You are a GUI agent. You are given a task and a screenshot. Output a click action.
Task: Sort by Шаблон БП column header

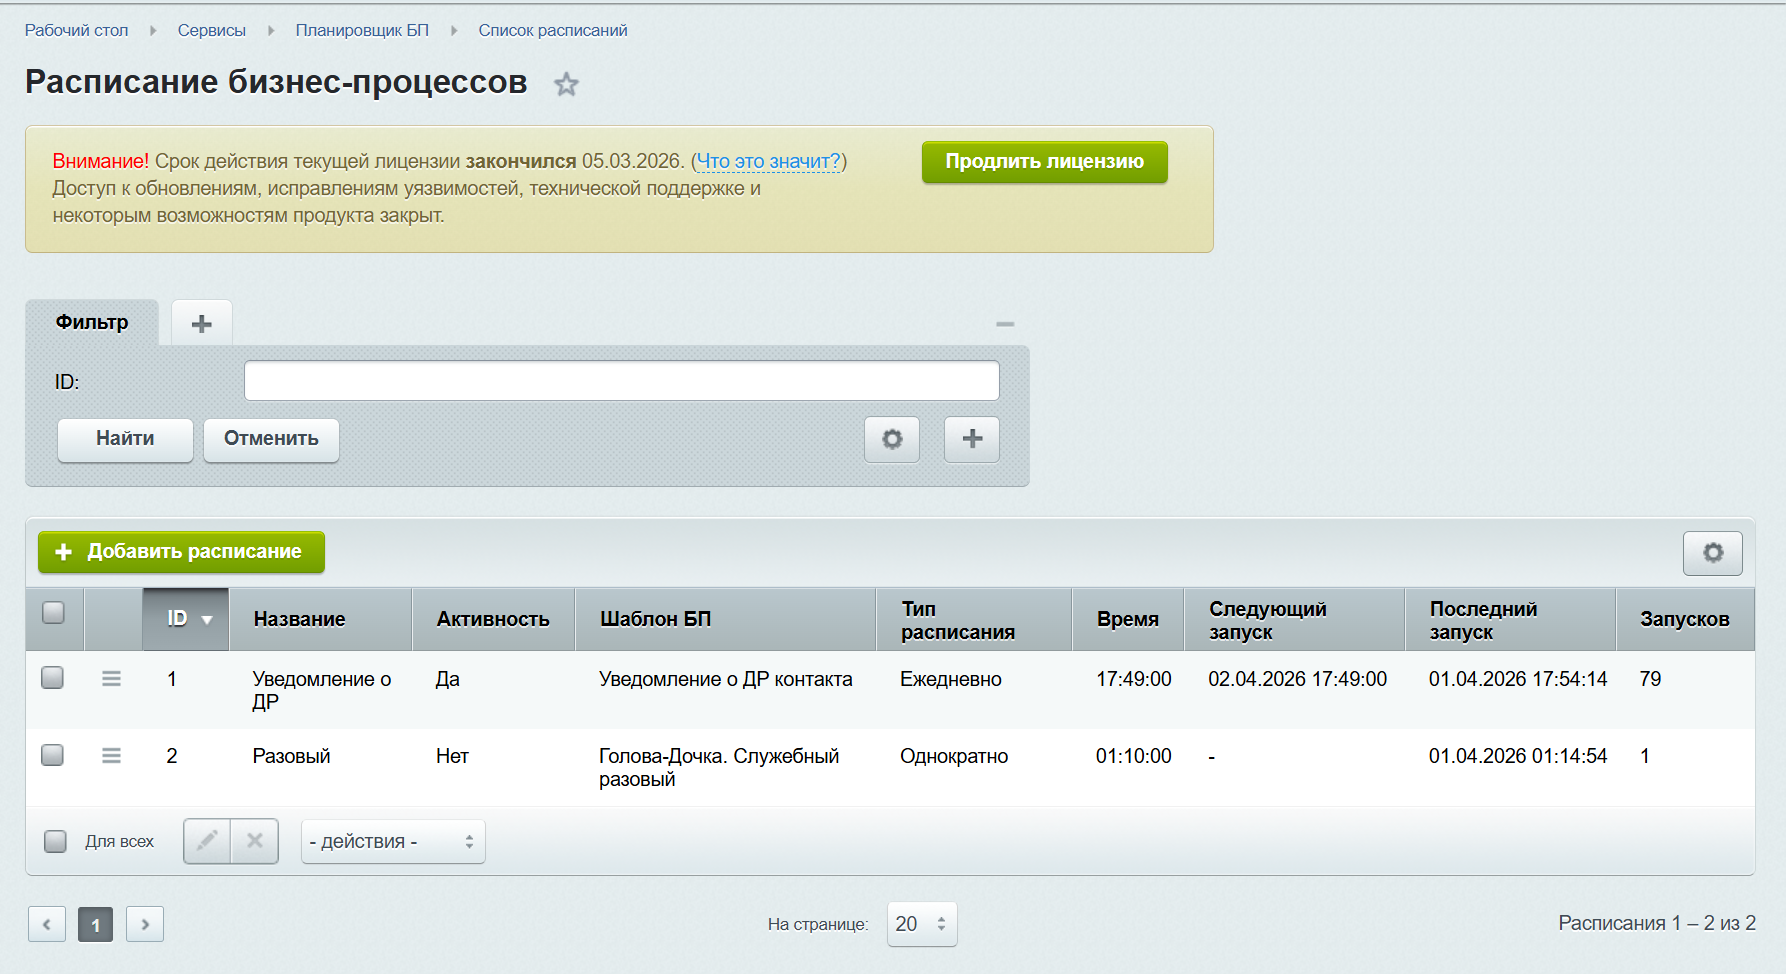(x=725, y=619)
